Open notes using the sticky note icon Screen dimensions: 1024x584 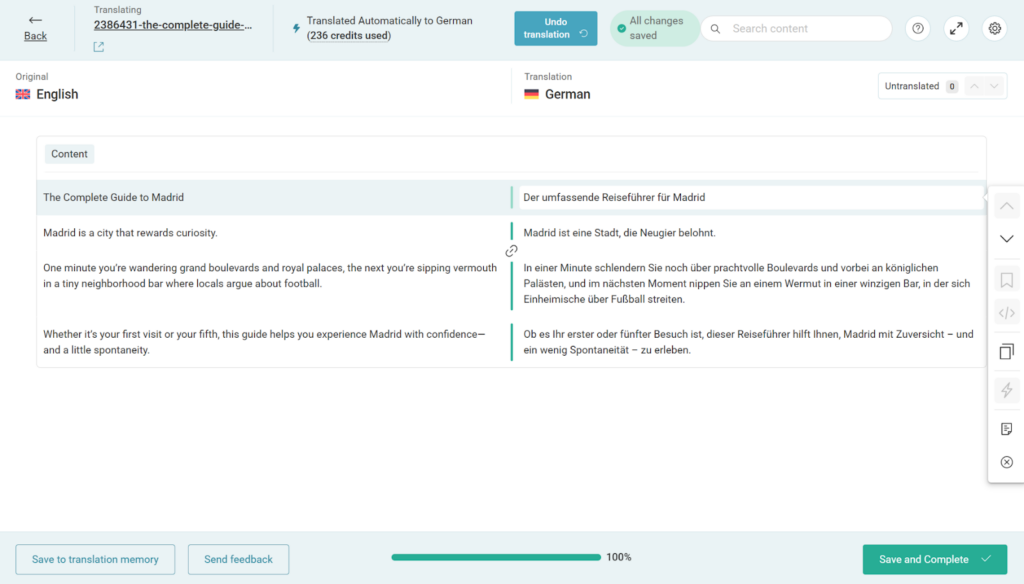point(1006,428)
